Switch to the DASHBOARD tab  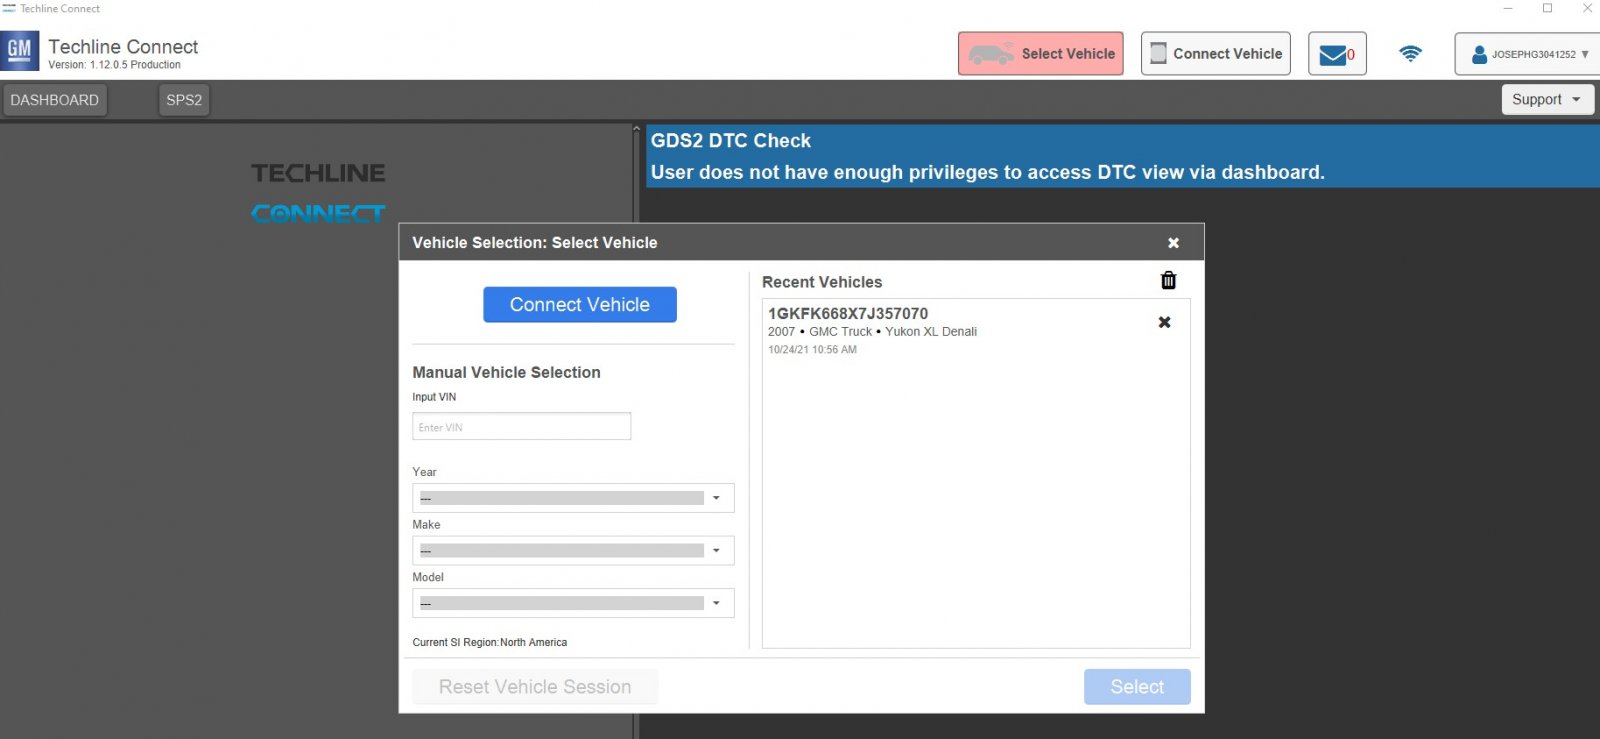54,100
